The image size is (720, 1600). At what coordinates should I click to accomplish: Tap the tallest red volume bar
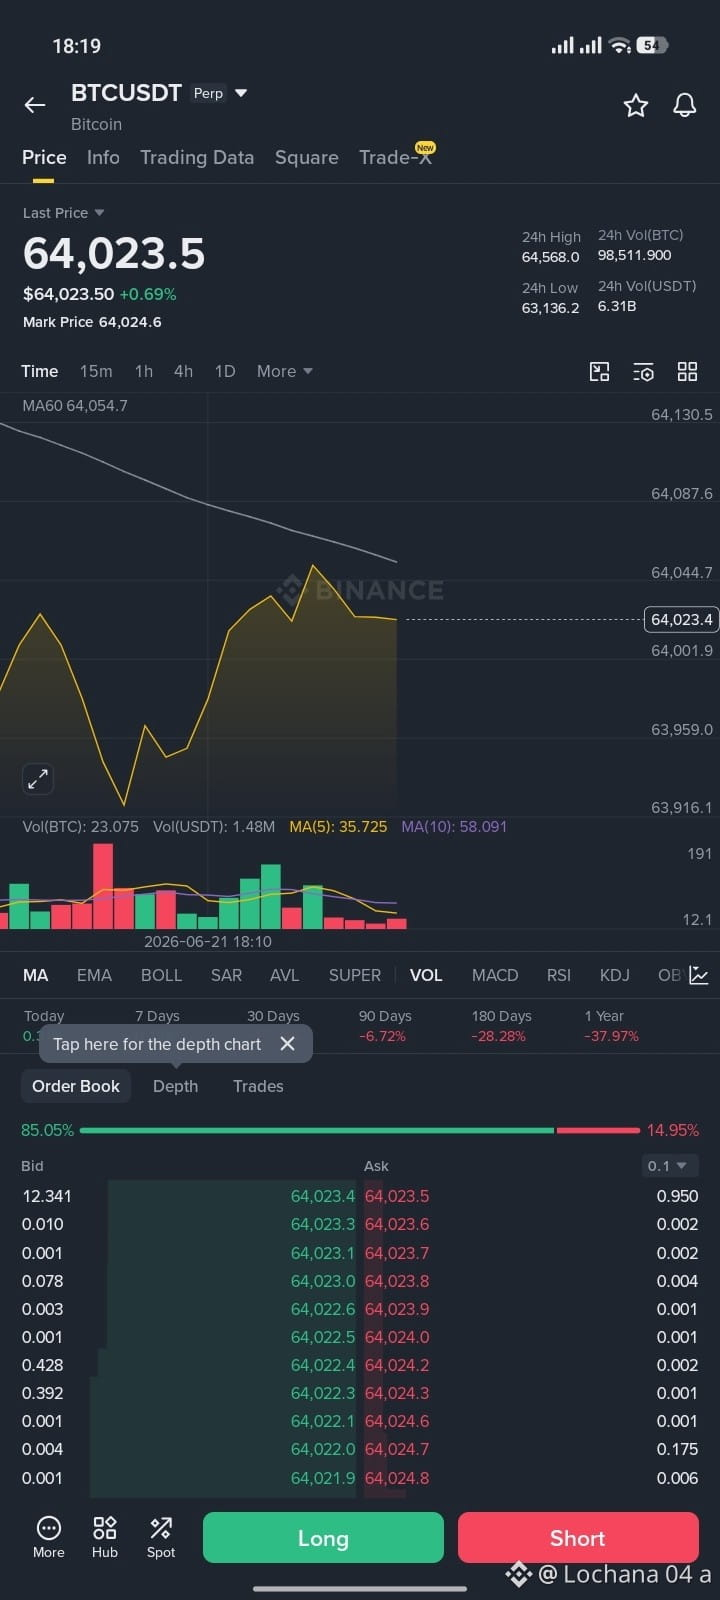pyautogui.click(x=103, y=887)
